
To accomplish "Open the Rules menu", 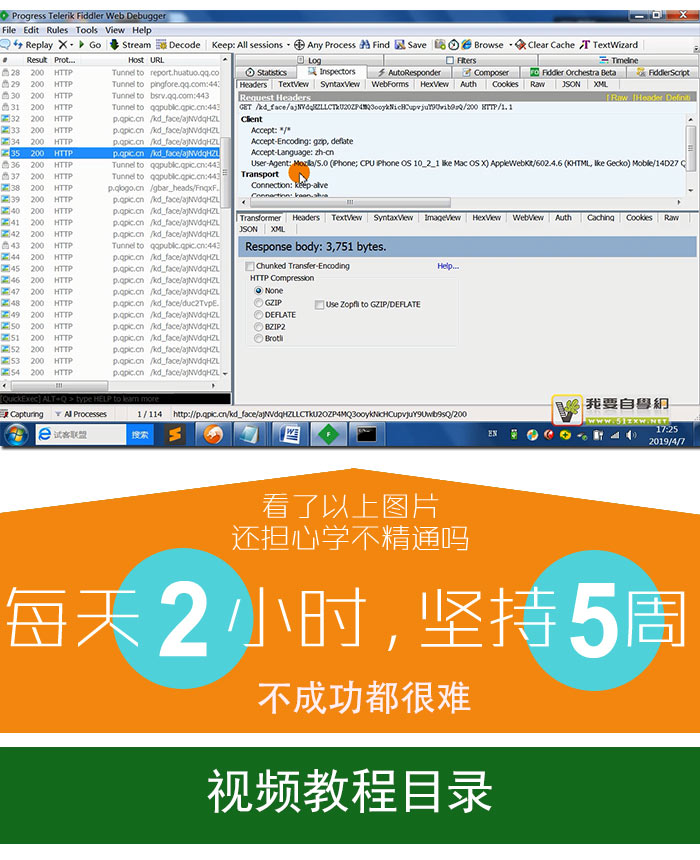I will point(57,30).
